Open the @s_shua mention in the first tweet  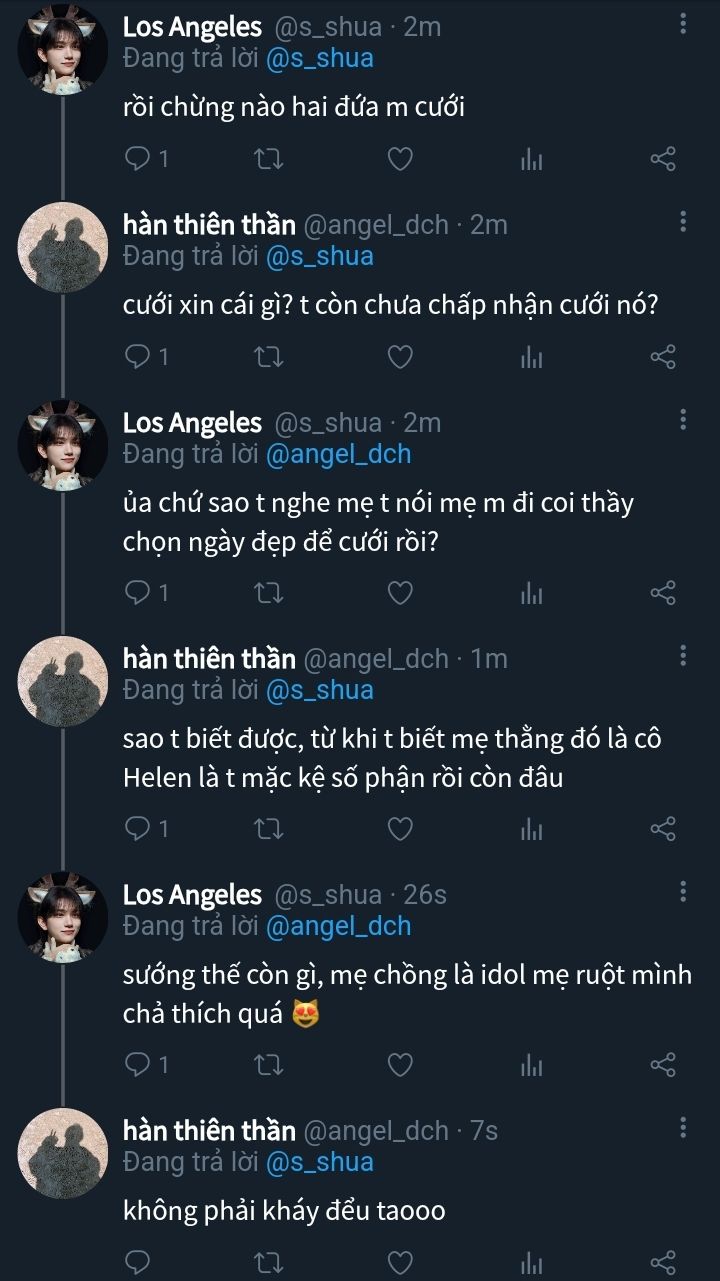pyautogui.click(x=319, y=58)
